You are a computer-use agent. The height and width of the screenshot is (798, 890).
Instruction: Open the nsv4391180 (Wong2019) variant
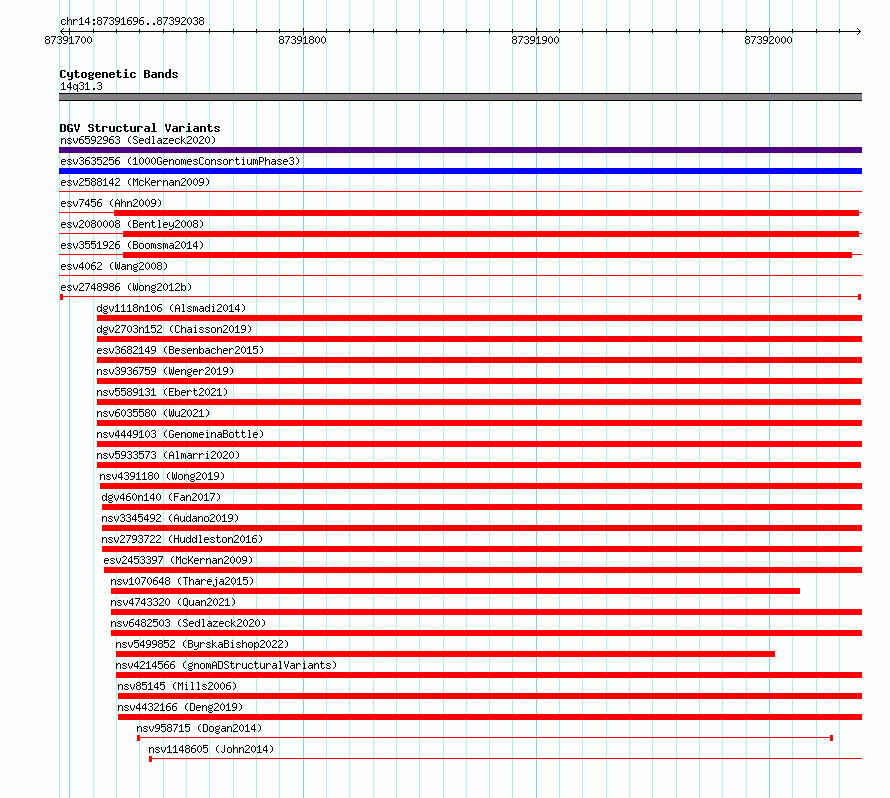pyautogui.click(x=162, y=476)
